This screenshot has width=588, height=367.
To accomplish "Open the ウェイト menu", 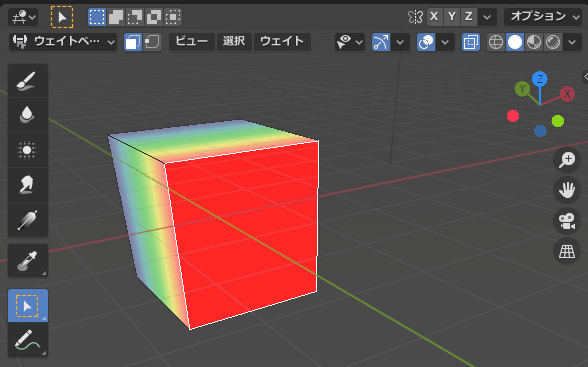I will pos(282,42).
